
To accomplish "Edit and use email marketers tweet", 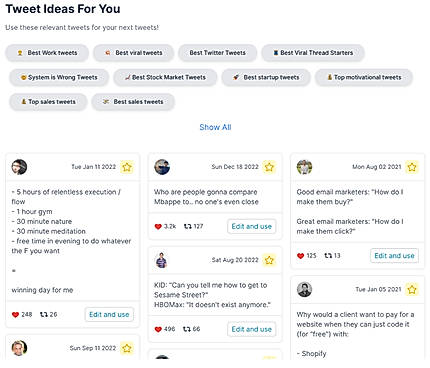I will (394, 256).
